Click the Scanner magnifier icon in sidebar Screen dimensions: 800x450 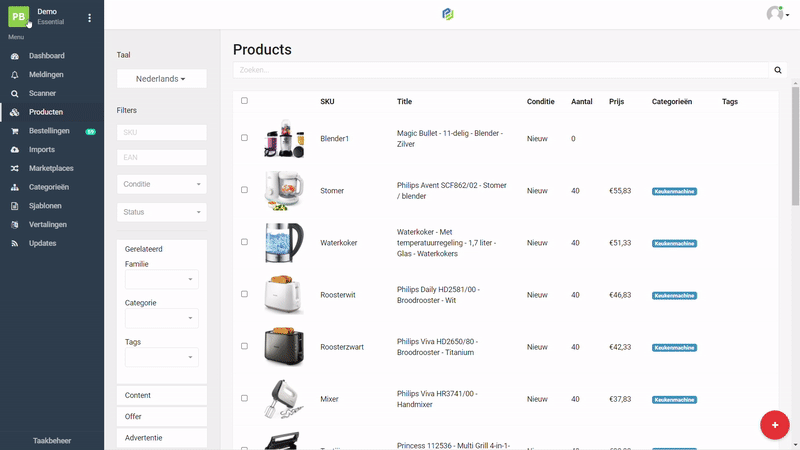(15, 93)
